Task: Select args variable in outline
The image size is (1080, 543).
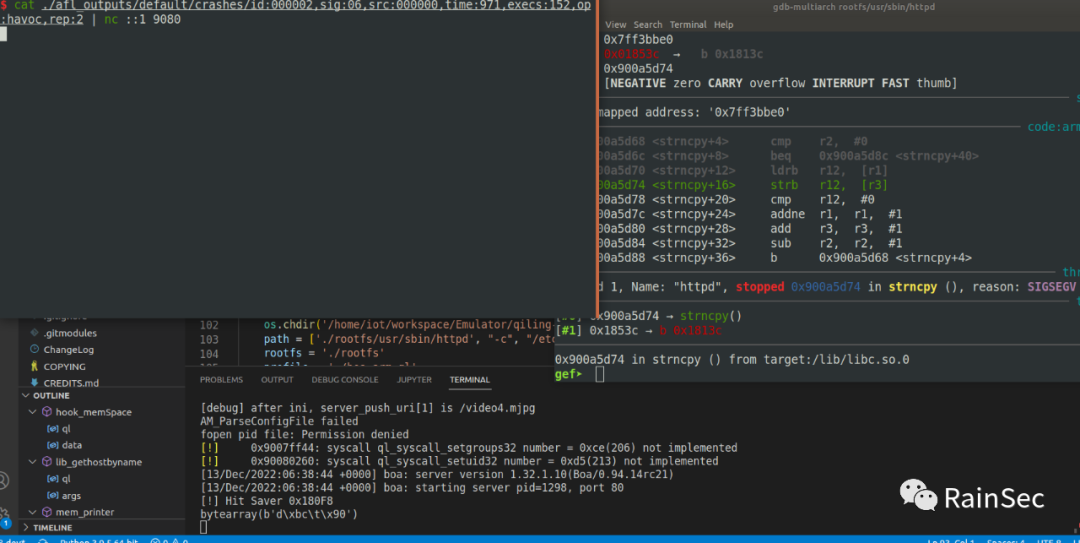Action: point(71,495)
